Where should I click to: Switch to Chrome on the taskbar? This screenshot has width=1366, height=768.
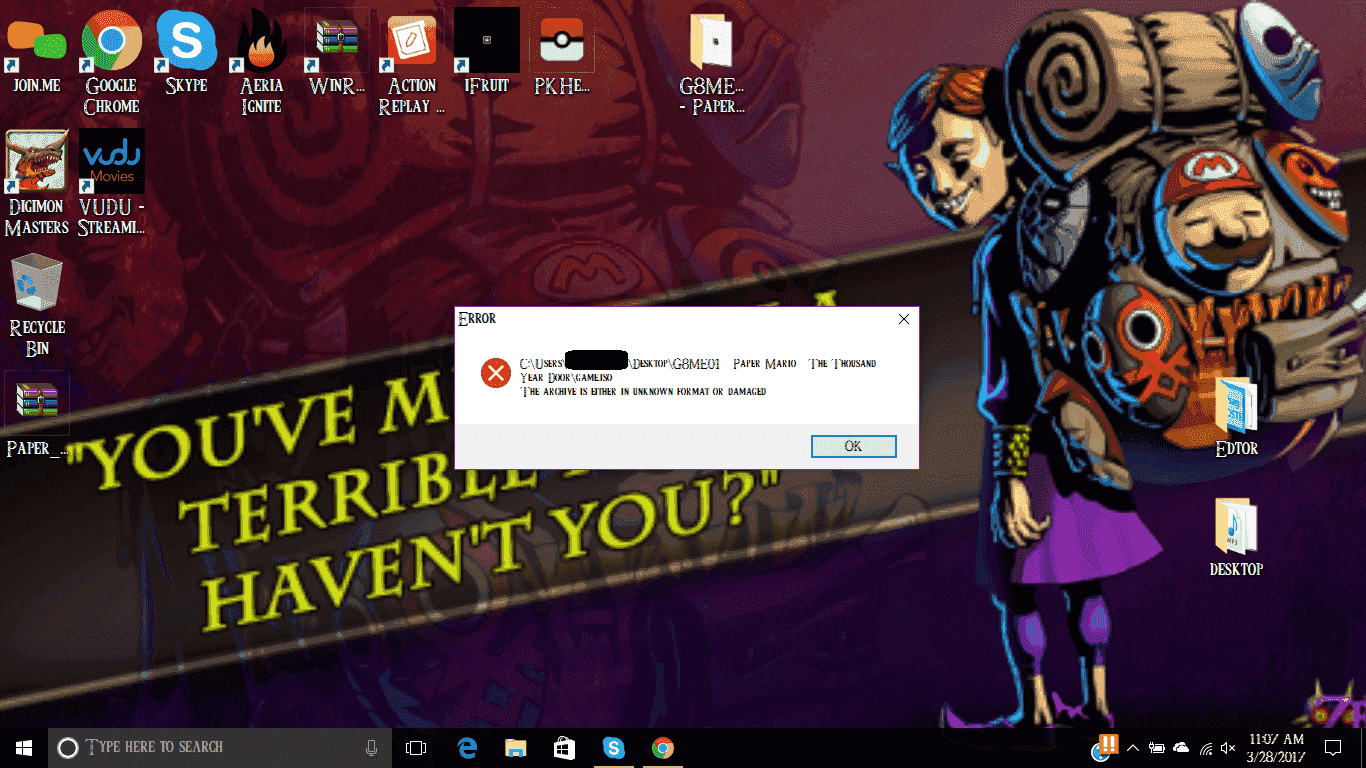coord(662,747)
